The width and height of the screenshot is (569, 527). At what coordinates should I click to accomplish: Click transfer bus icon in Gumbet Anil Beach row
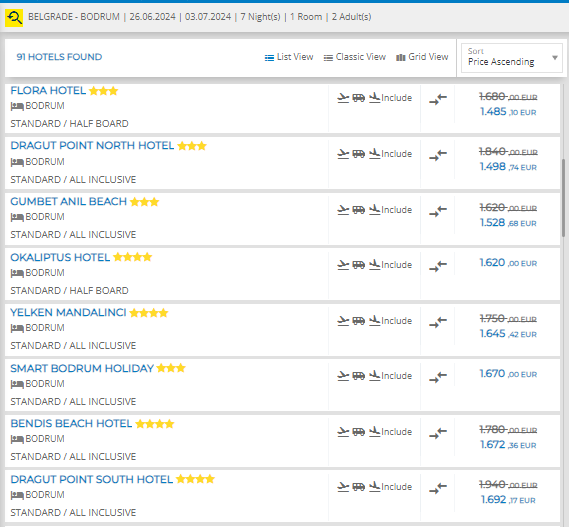[359, 210]
